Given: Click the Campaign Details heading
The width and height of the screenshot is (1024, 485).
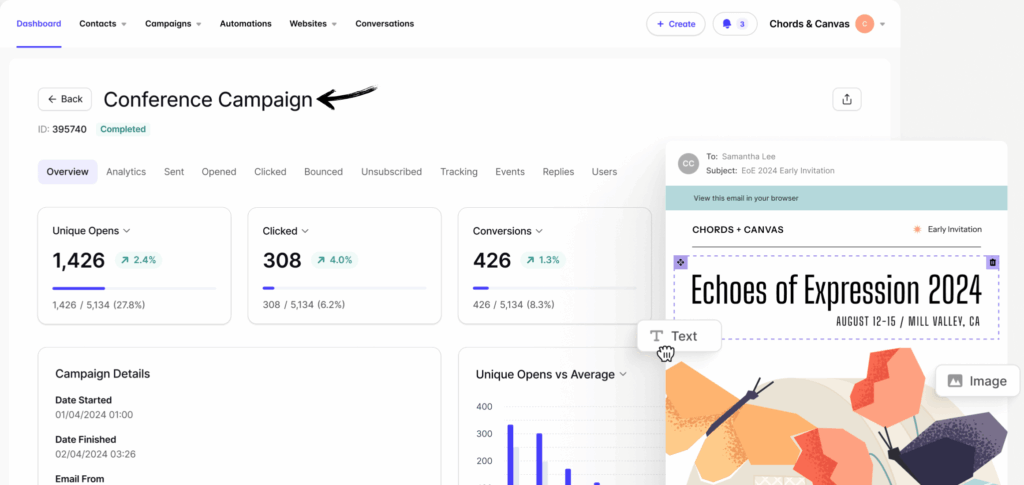Looking at the screenshot, I should click(x=103, y=374).
